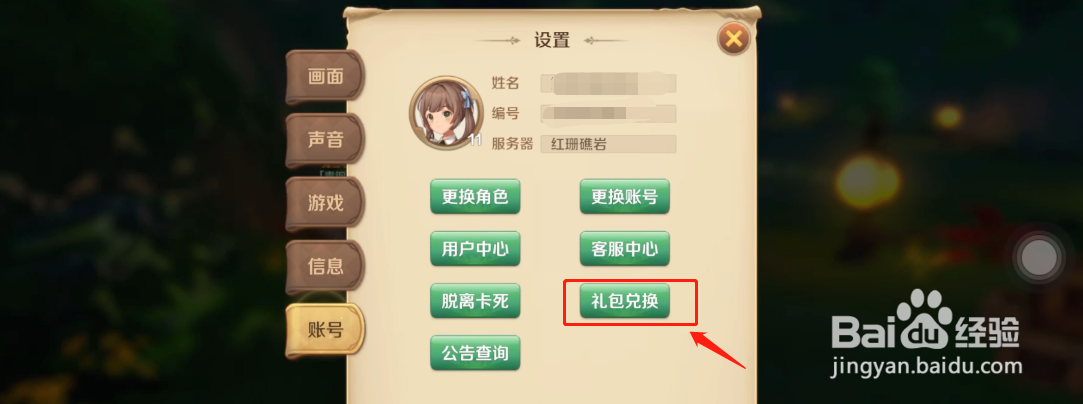Open the 画面 settings tab
The width and height of the screenshot is (1083, 404).
325,77
